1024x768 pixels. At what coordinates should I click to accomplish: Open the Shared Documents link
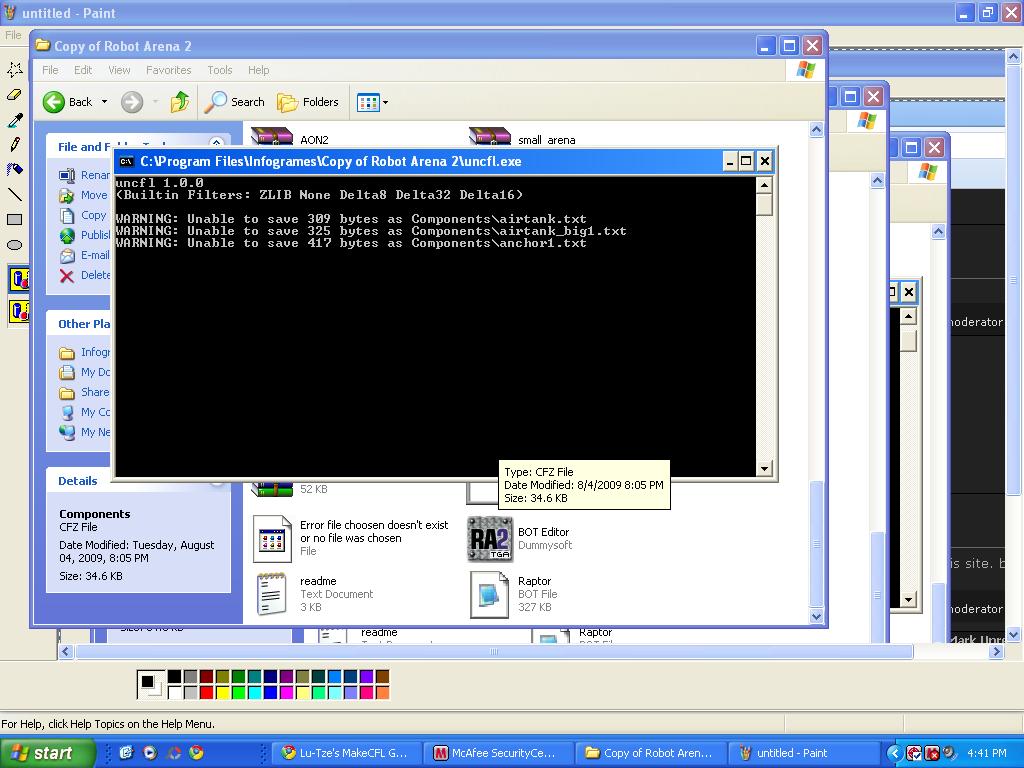(84, 392)
